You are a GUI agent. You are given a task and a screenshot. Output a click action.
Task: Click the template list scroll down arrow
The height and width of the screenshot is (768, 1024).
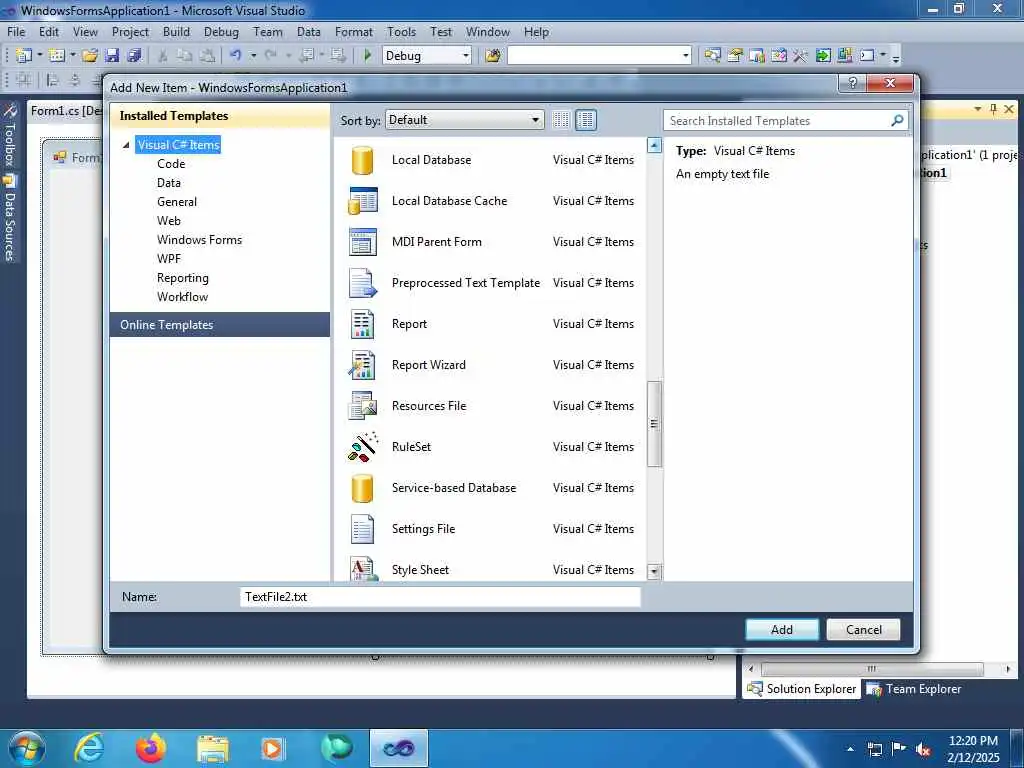[654, 572]
